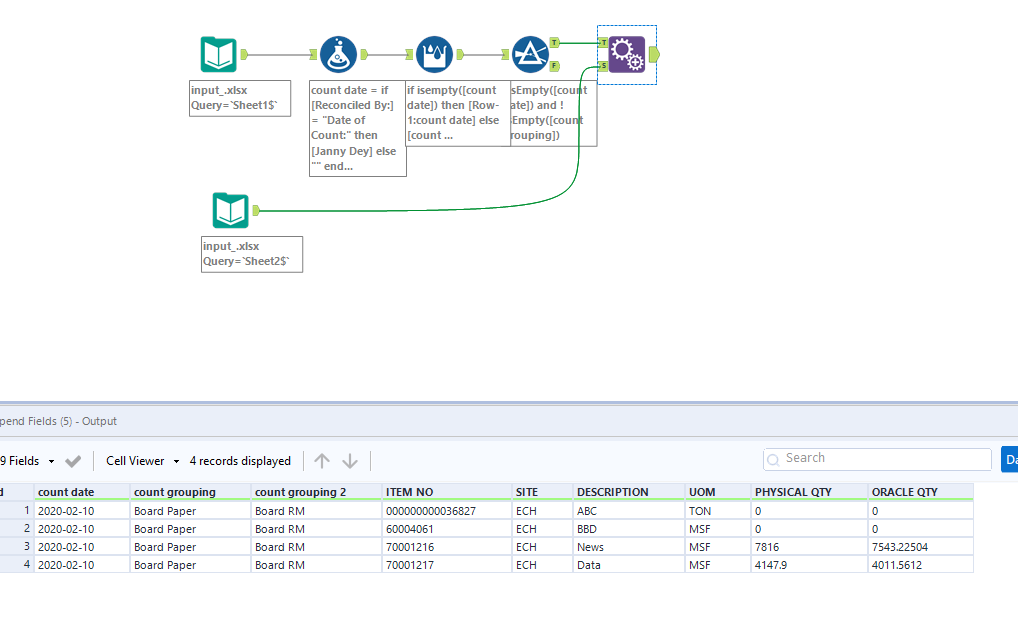The width and height of the screenshot is (1018, 644).
Task: Click the Append Fields tool's S input anchor
Action: click(603, 65)
